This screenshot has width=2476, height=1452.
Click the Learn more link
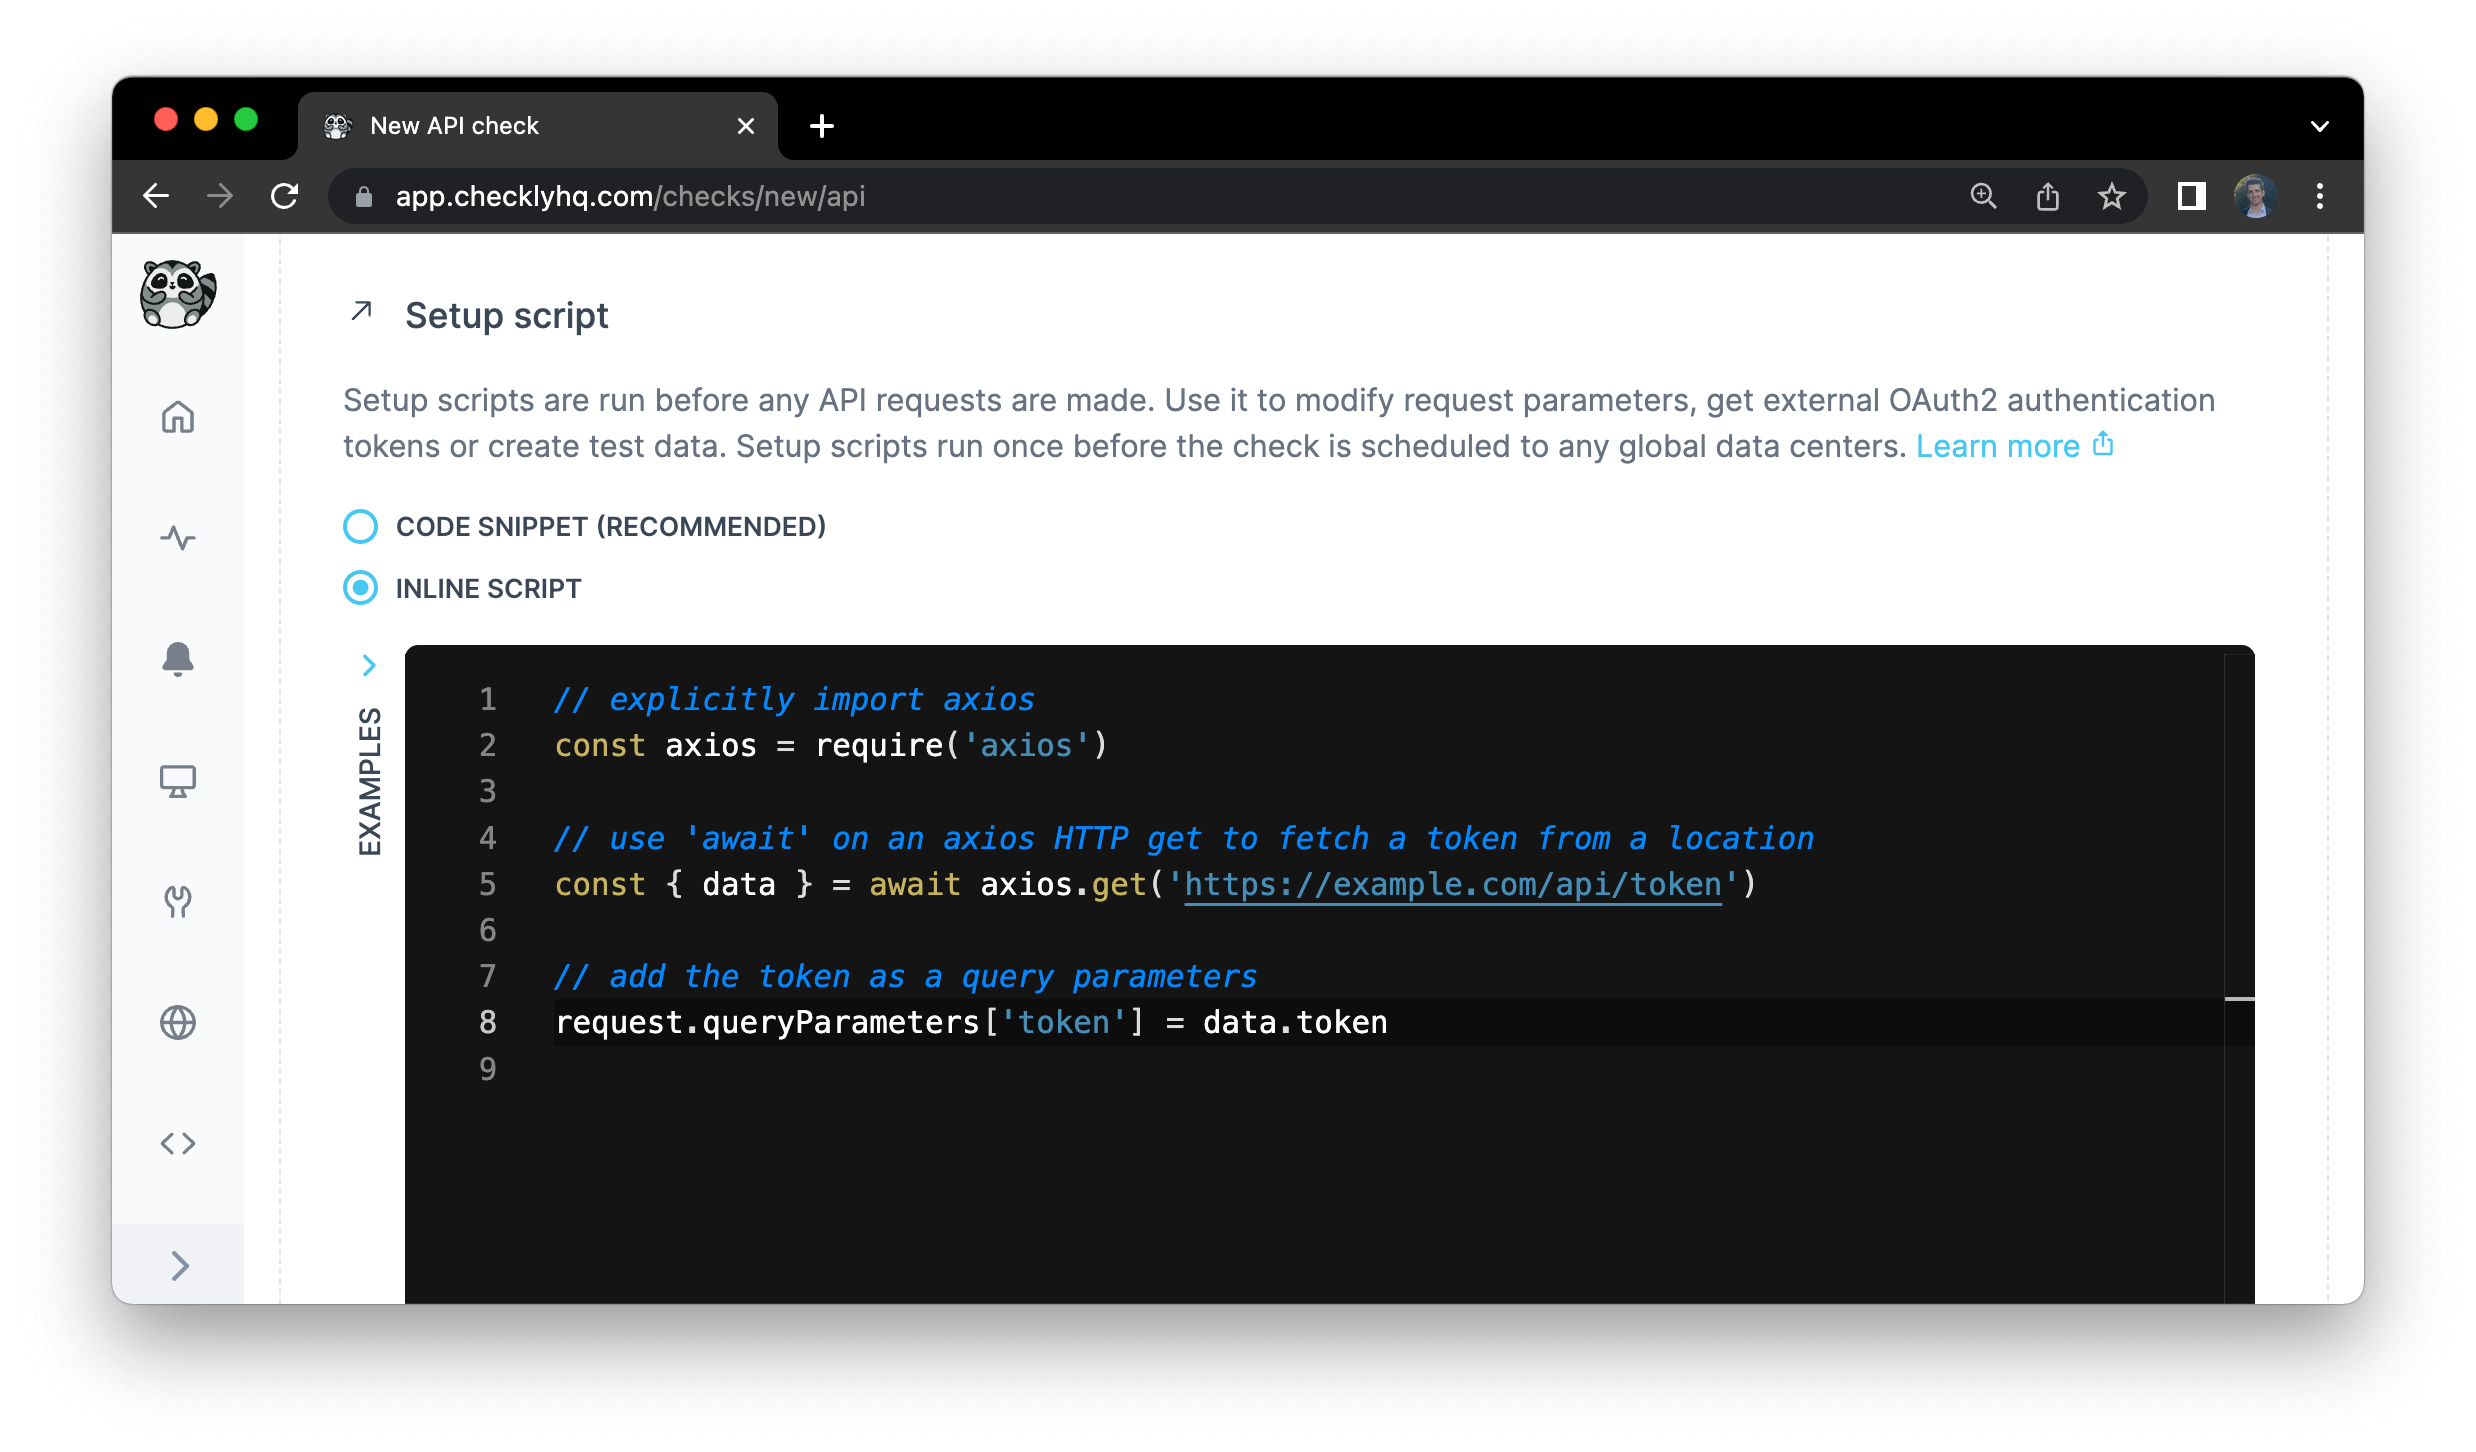tap(1996, 446)
